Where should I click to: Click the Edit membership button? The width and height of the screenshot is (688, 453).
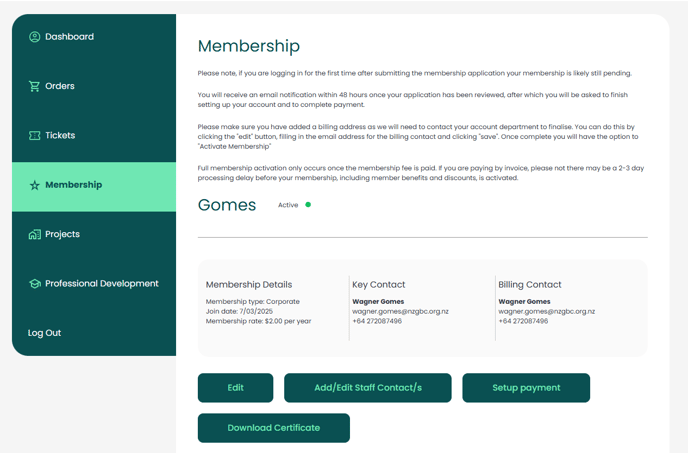coord(235,388)
